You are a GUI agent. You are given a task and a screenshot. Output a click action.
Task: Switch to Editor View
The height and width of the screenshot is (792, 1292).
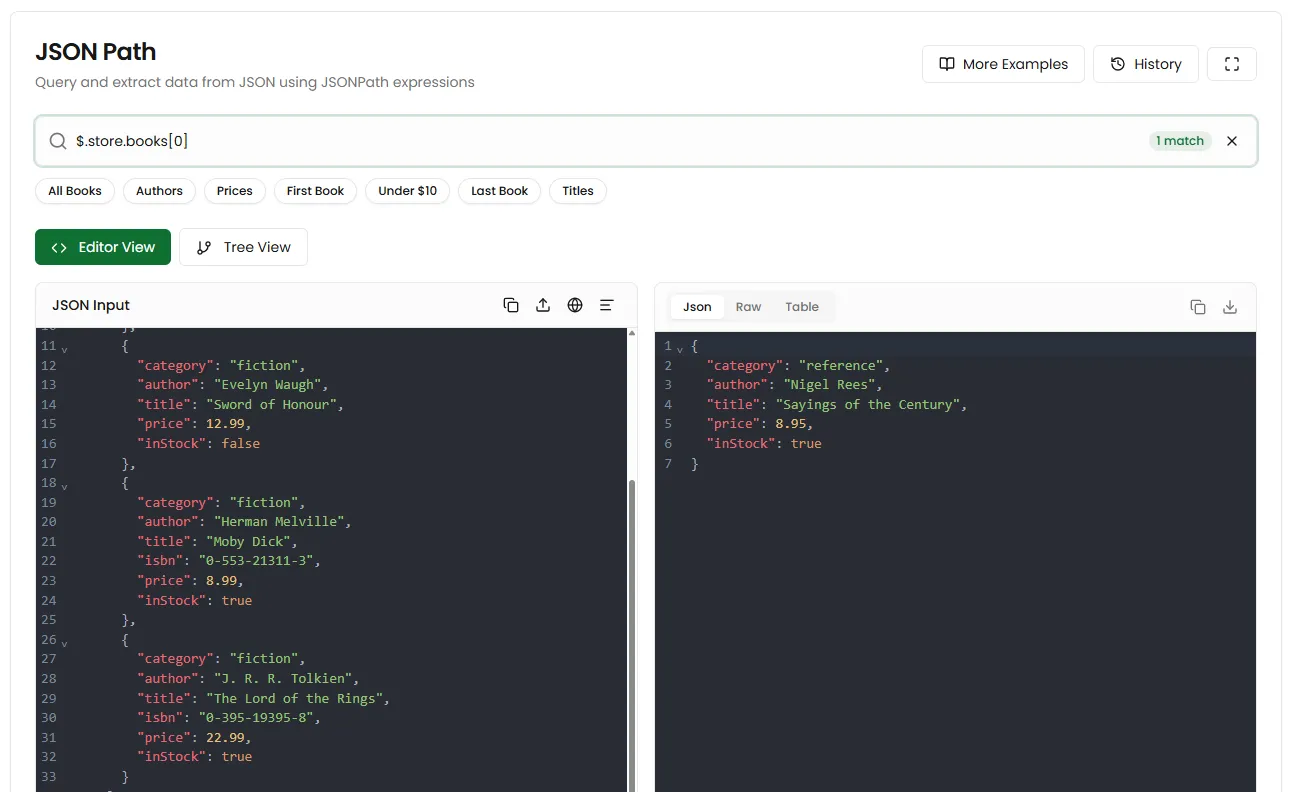click(x=102, y=247)
